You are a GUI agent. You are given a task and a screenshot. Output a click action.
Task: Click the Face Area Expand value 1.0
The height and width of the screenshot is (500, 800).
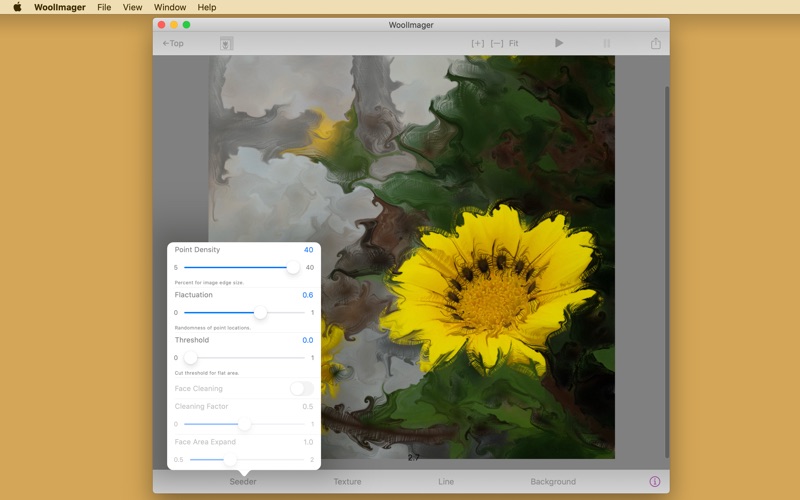[x=308, y=442]
